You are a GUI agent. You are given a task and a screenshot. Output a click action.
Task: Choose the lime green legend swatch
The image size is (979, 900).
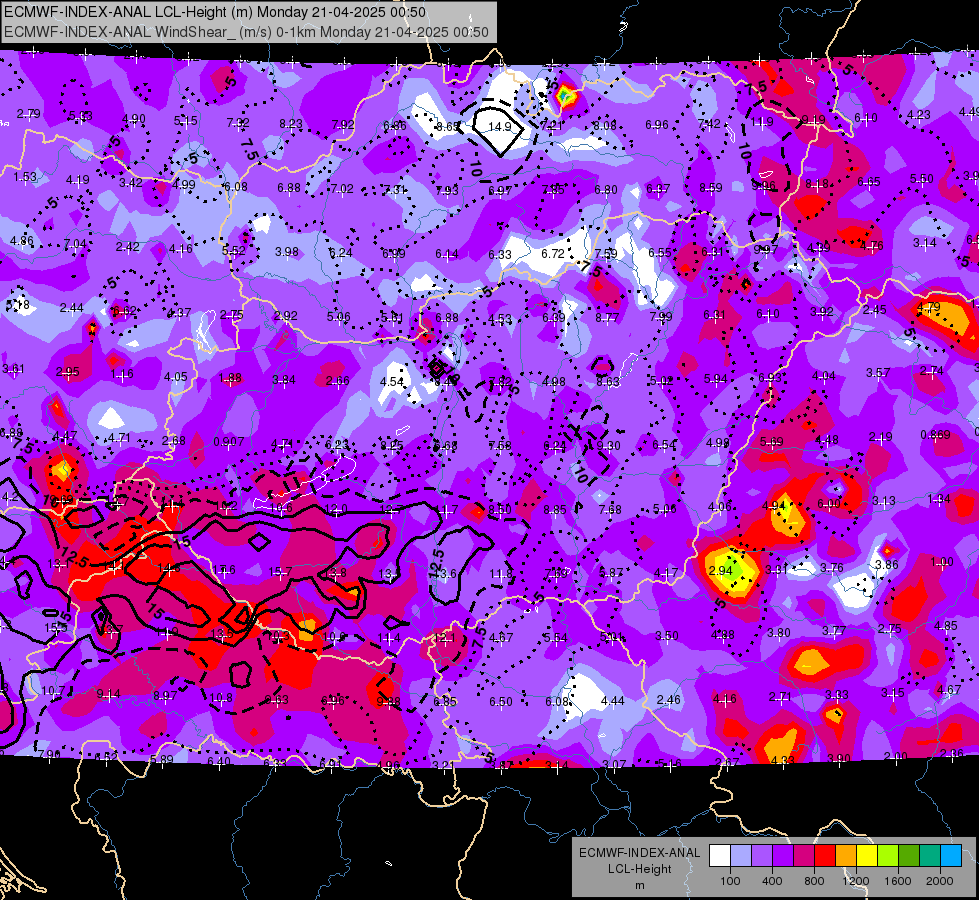click(888, 856)
